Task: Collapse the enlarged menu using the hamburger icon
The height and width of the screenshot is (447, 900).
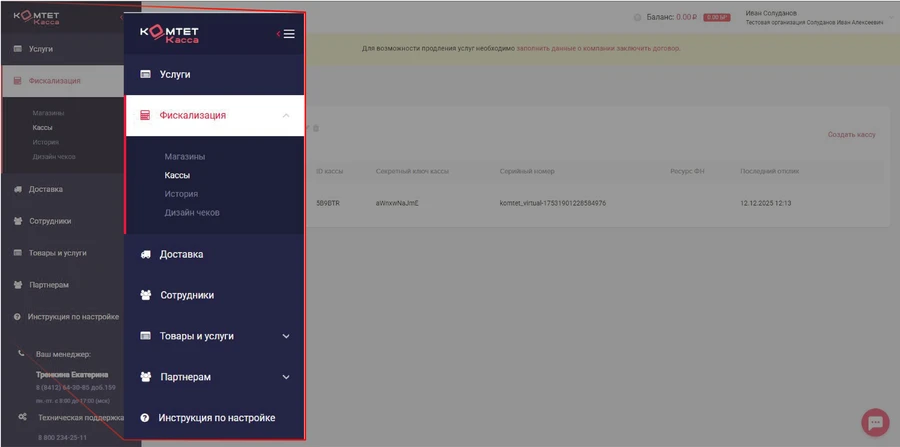Action: pyautogui.click(x=288, y=34)
